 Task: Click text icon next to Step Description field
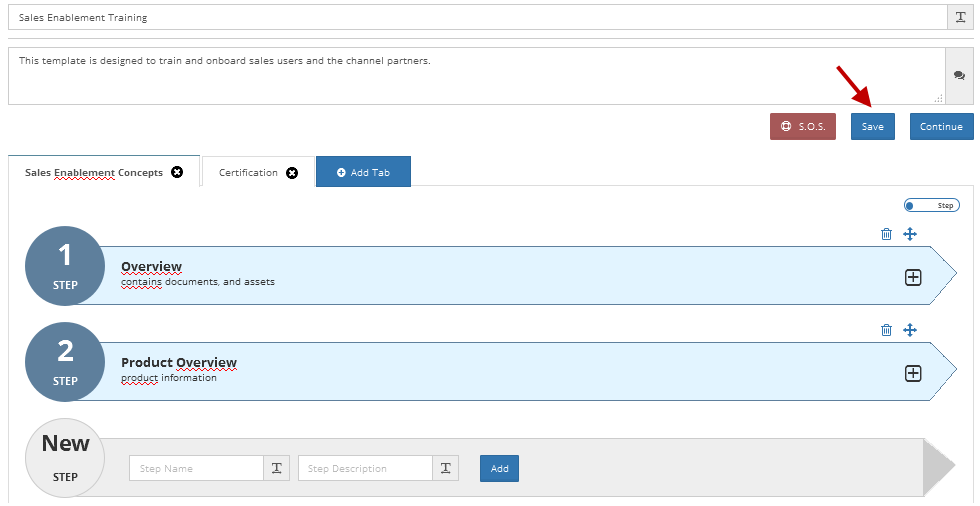point(446,469)
